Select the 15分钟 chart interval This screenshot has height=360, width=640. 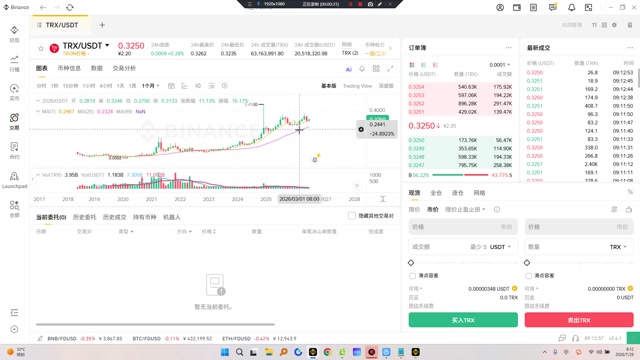71,86
